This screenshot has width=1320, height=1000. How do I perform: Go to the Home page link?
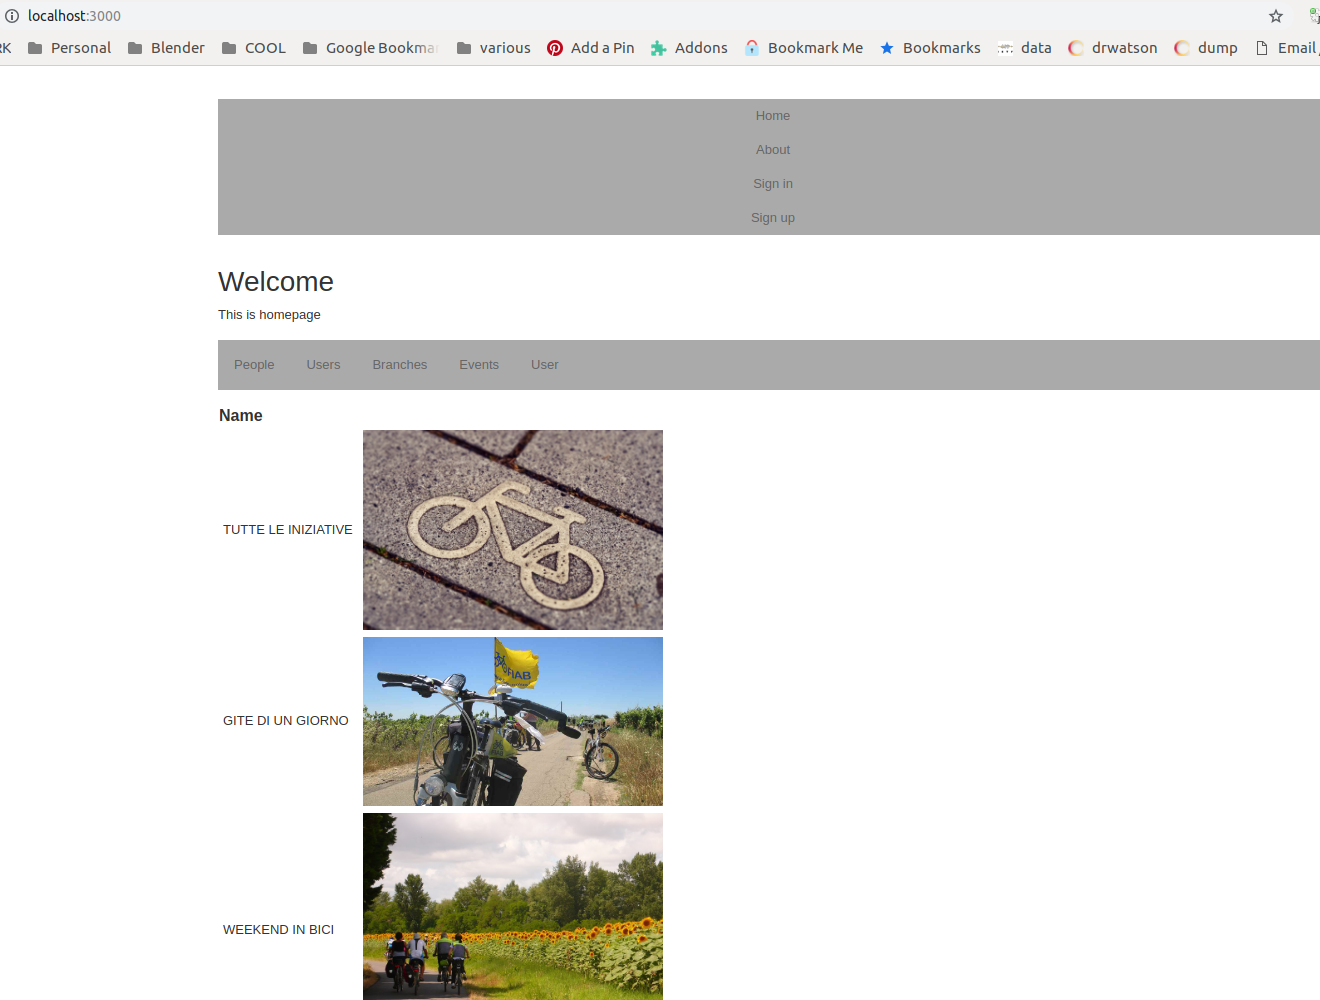tap(773, 116)
